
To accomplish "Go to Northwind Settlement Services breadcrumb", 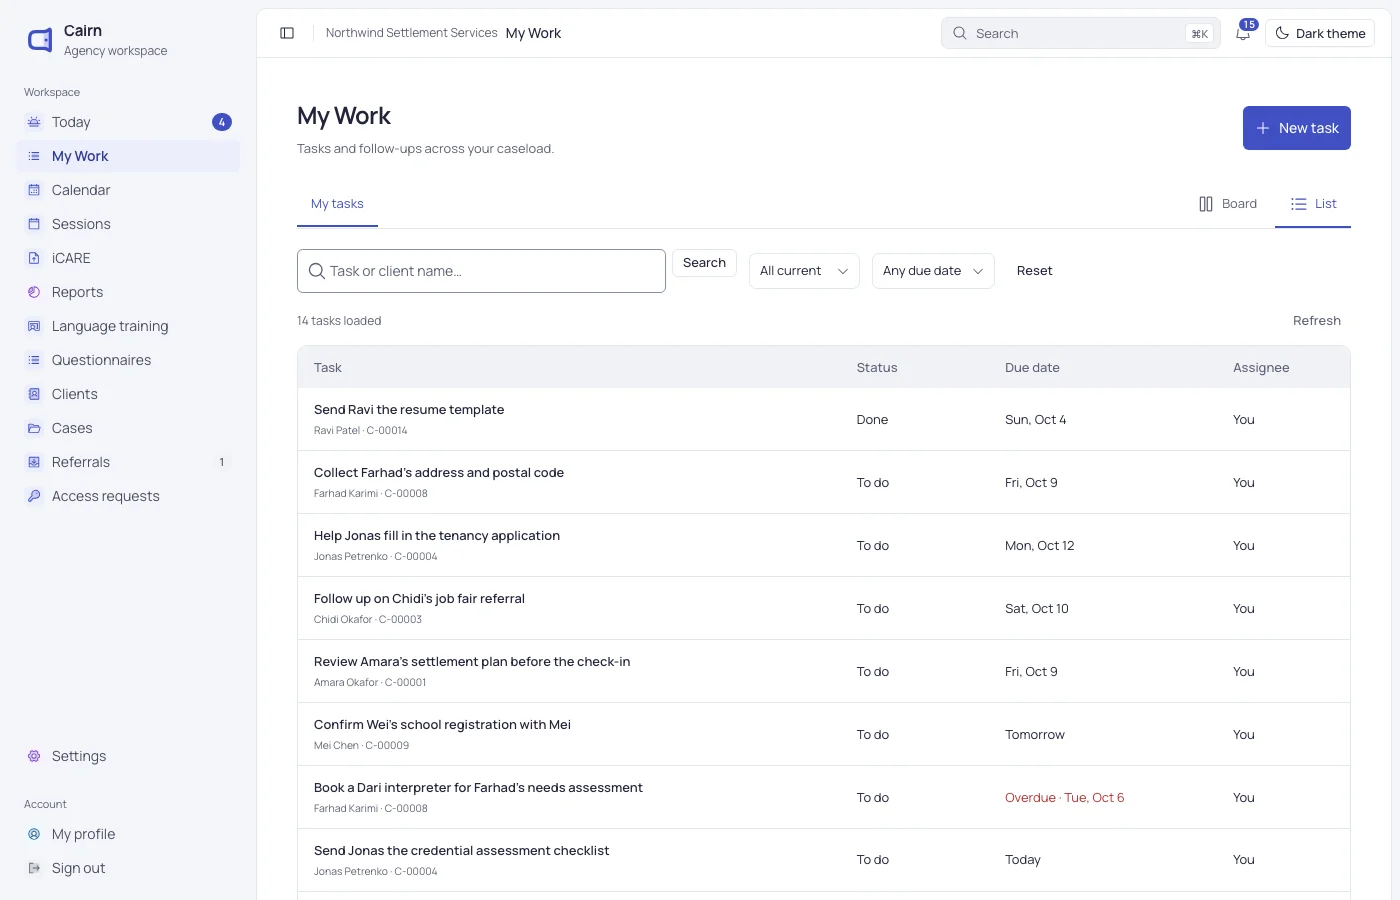I will point(411,33).
